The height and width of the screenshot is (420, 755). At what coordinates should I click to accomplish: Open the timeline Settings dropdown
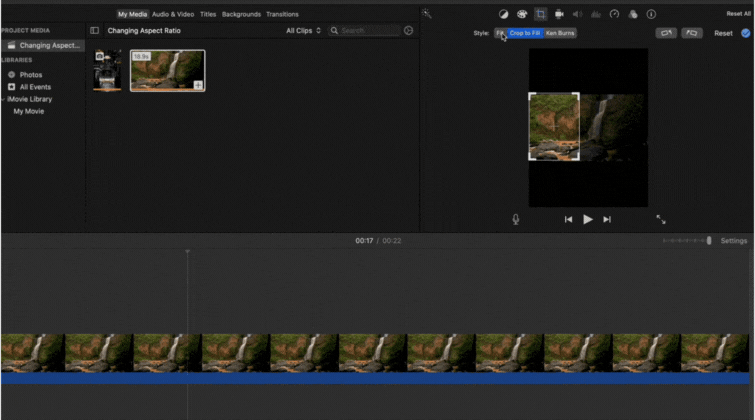[734, 241]
